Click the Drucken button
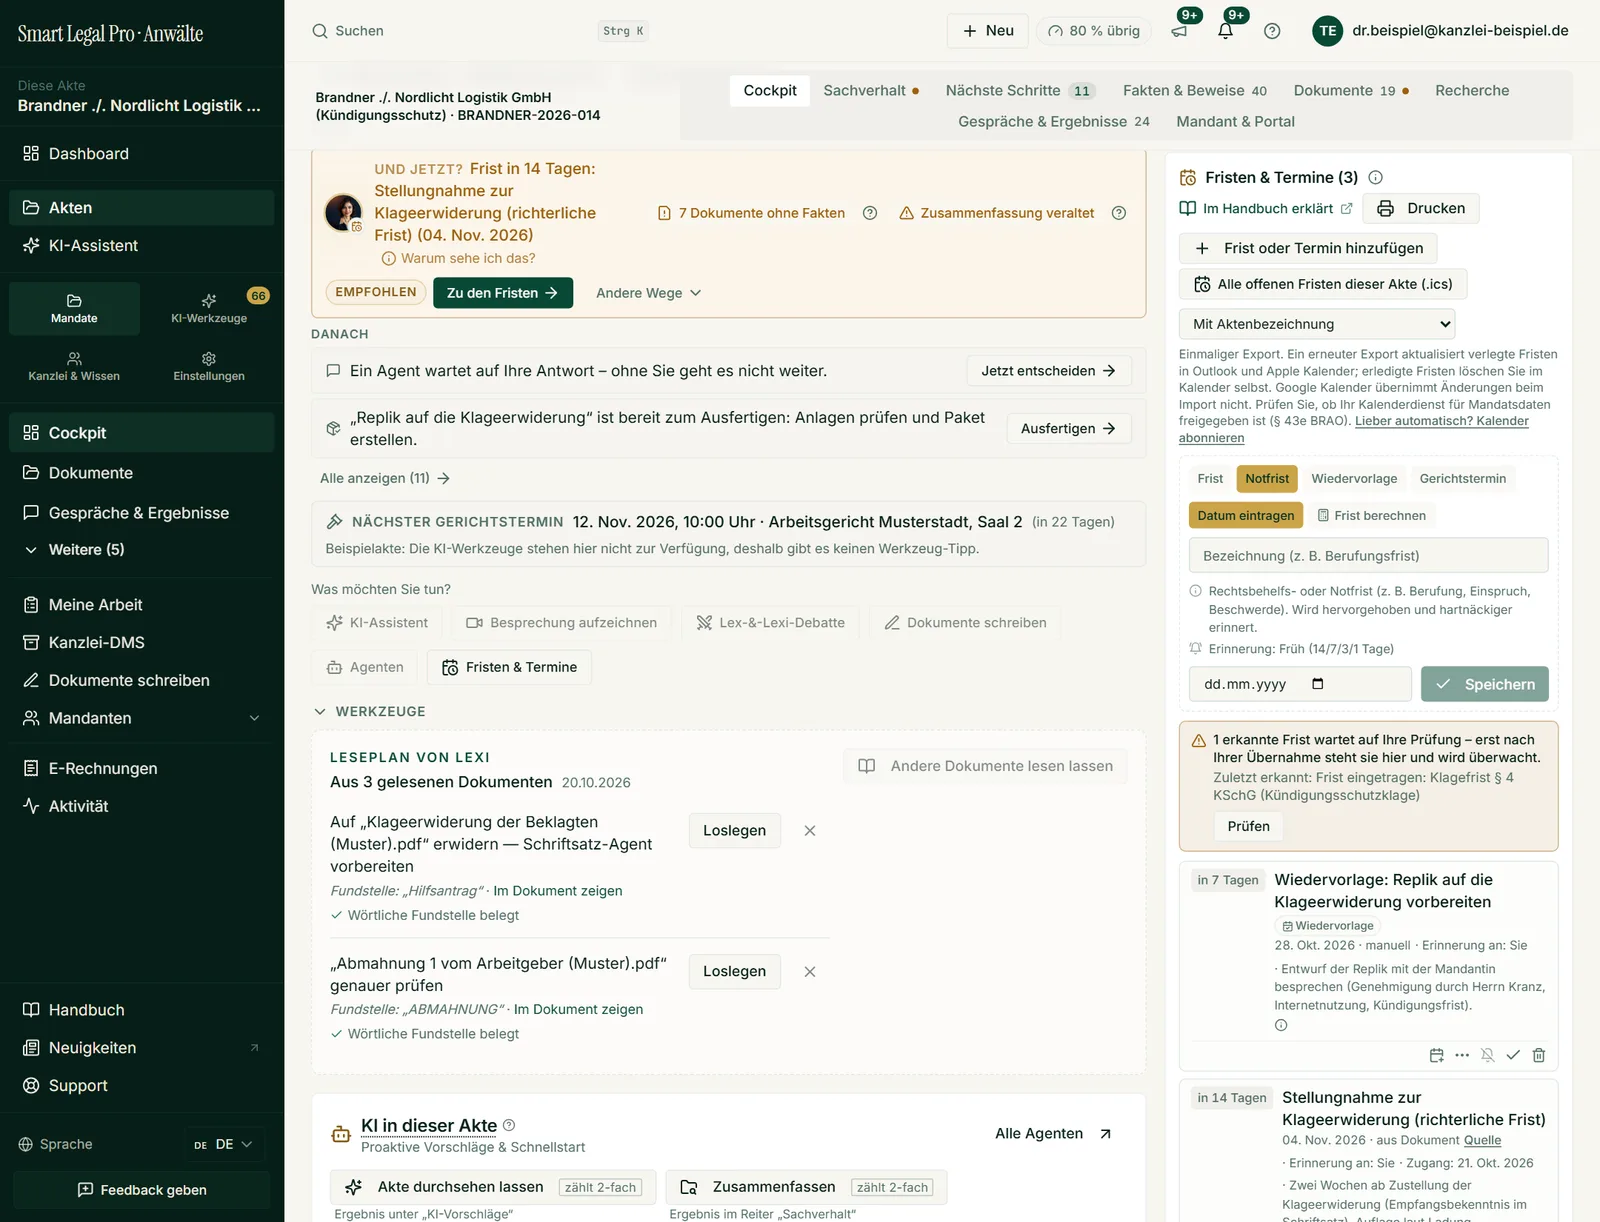This screenshot has width=1600, height=1222. pyautogui.click(x=1421, y=208)
